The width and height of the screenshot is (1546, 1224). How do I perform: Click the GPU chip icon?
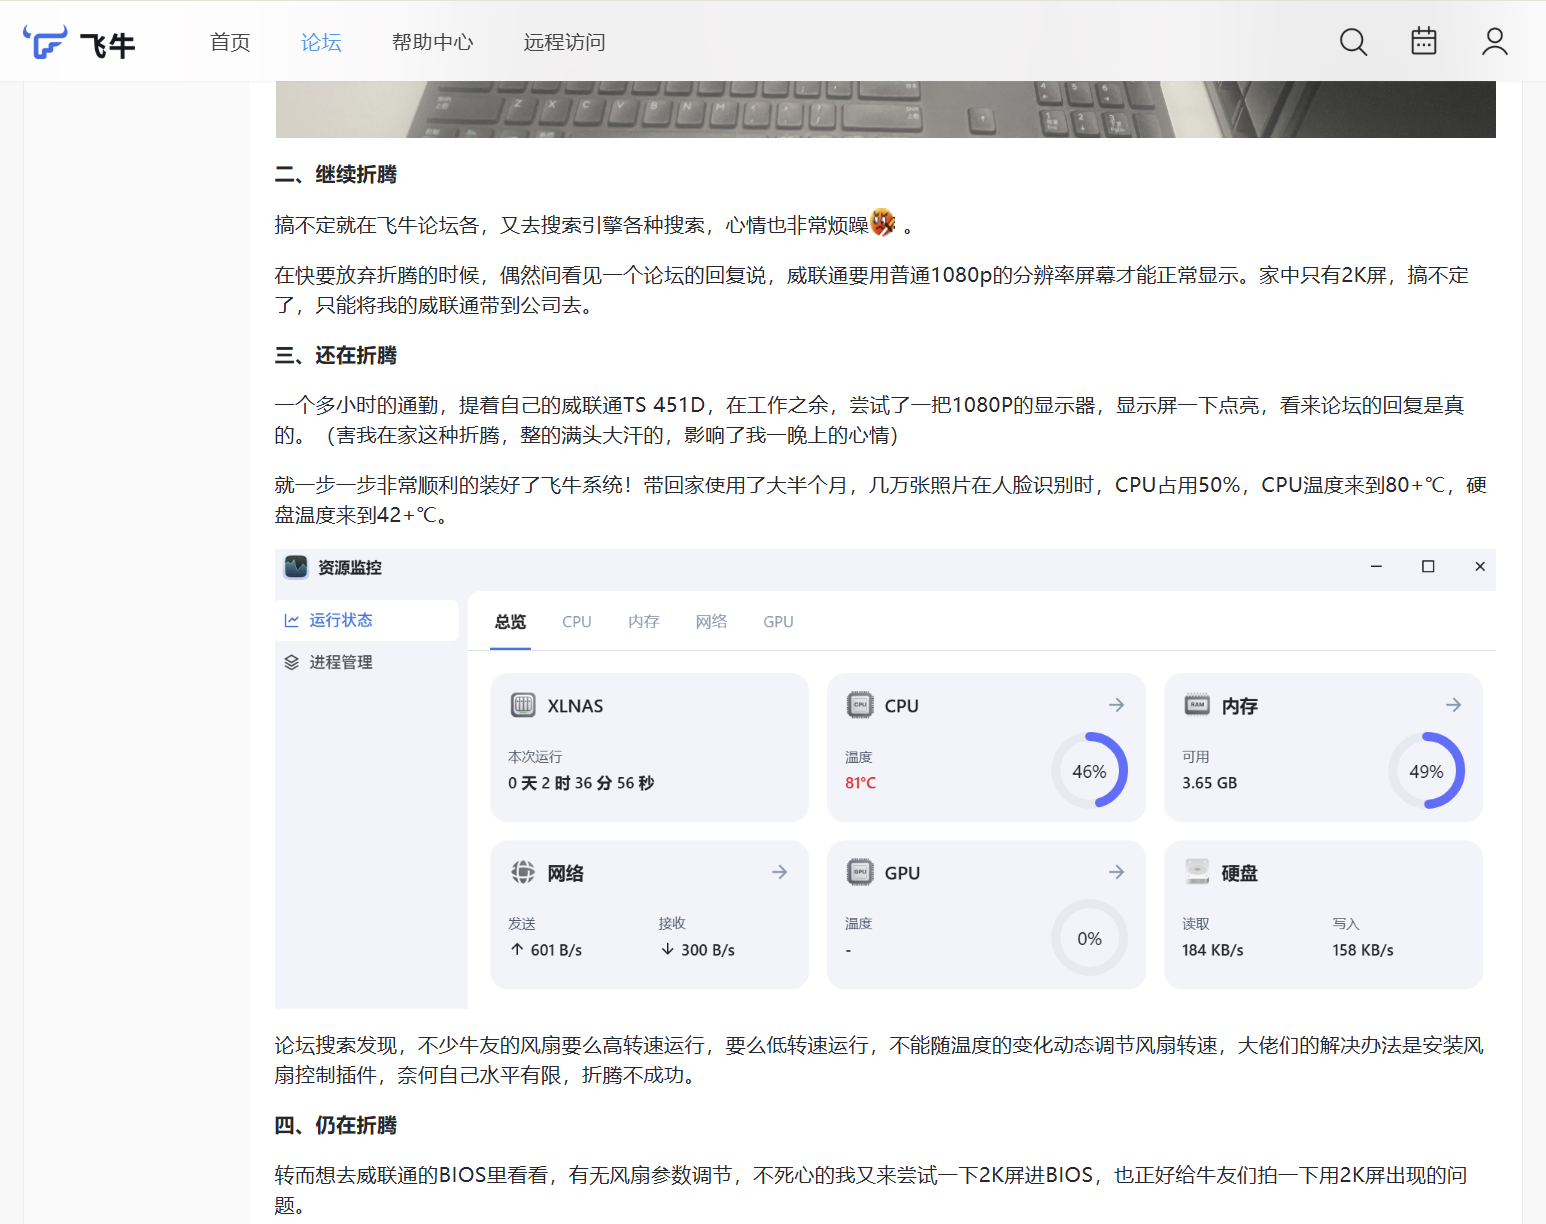coord(860,872)
